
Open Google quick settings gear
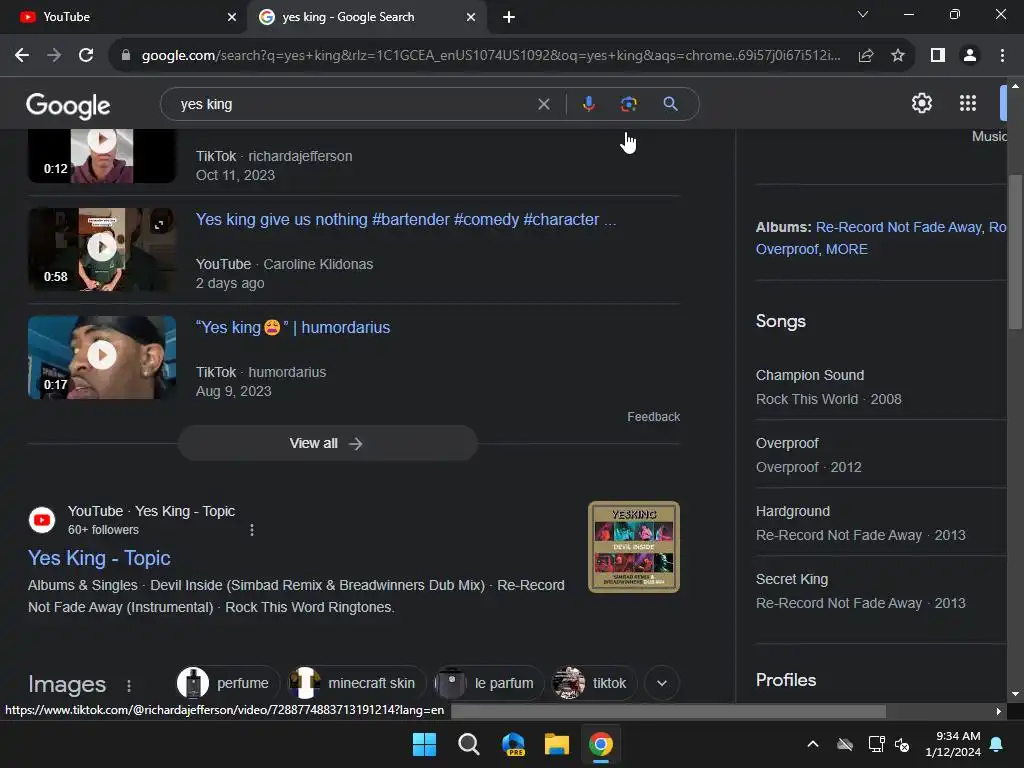[x=921, y=103]
